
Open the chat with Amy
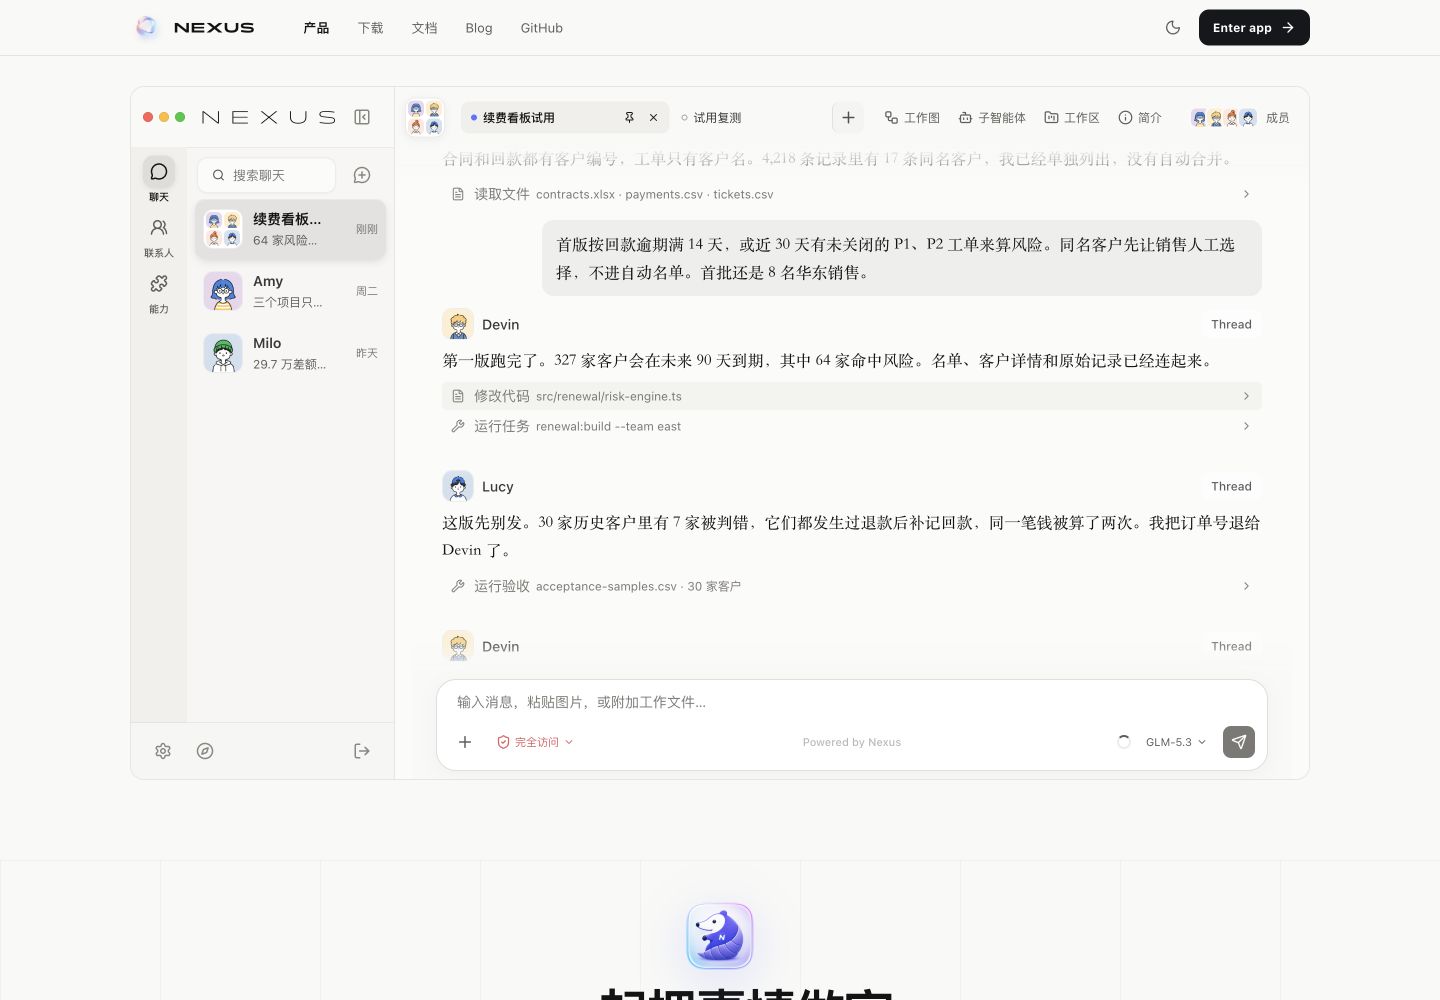point(291,291)
